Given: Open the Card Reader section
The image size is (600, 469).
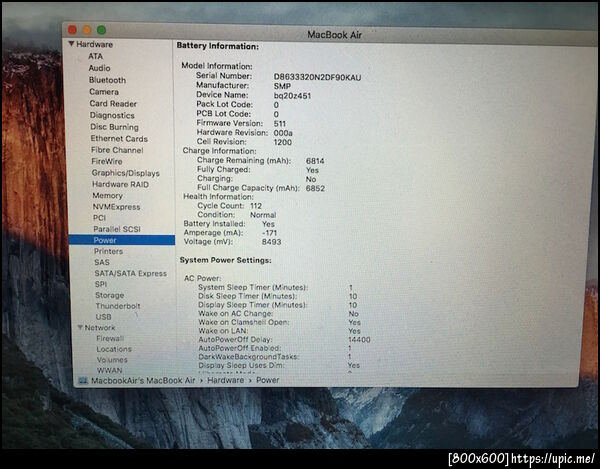Looking at the screenshot, I should [x=113, y=104].
